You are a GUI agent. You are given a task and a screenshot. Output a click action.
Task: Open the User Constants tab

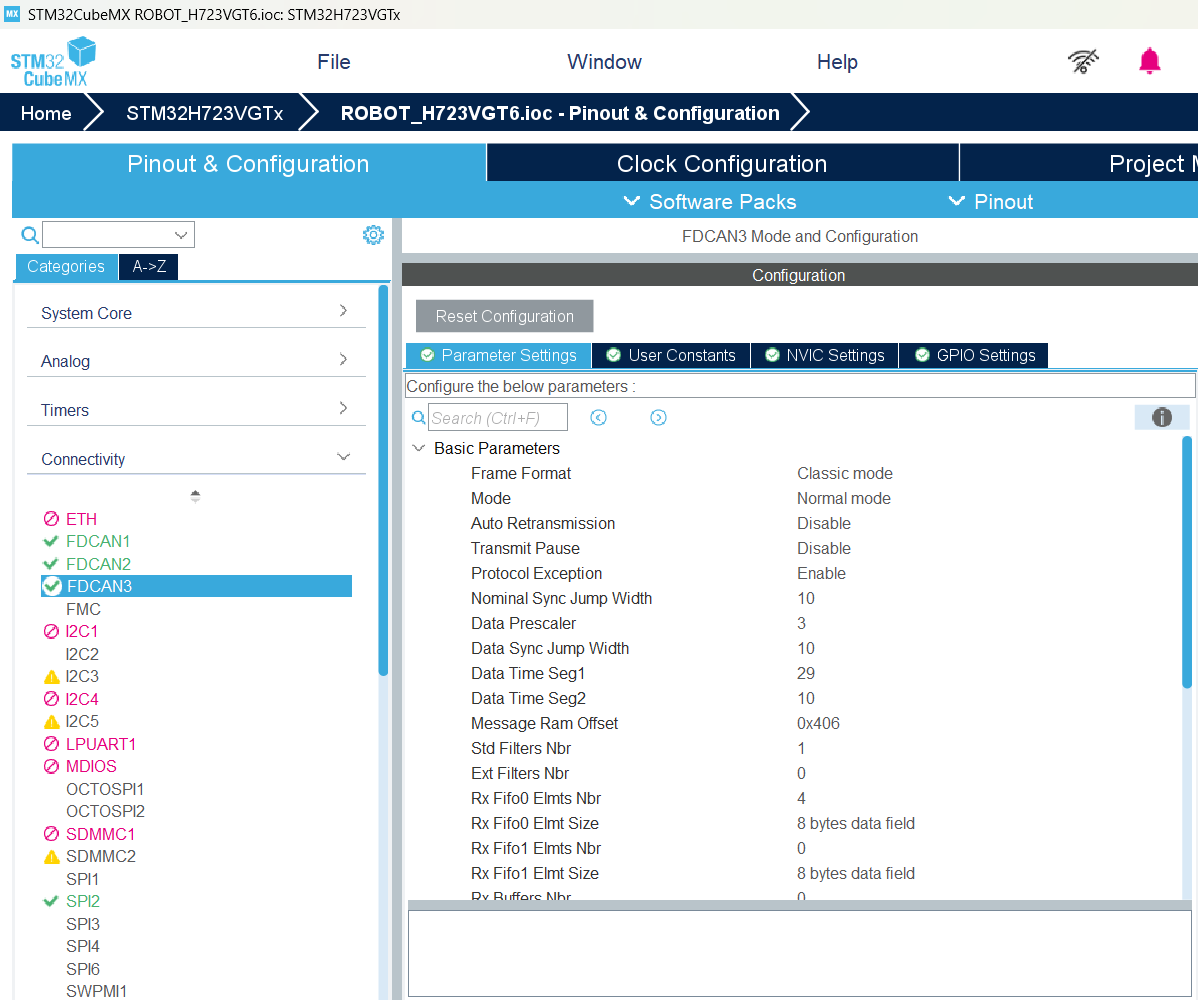click(671, 355)
